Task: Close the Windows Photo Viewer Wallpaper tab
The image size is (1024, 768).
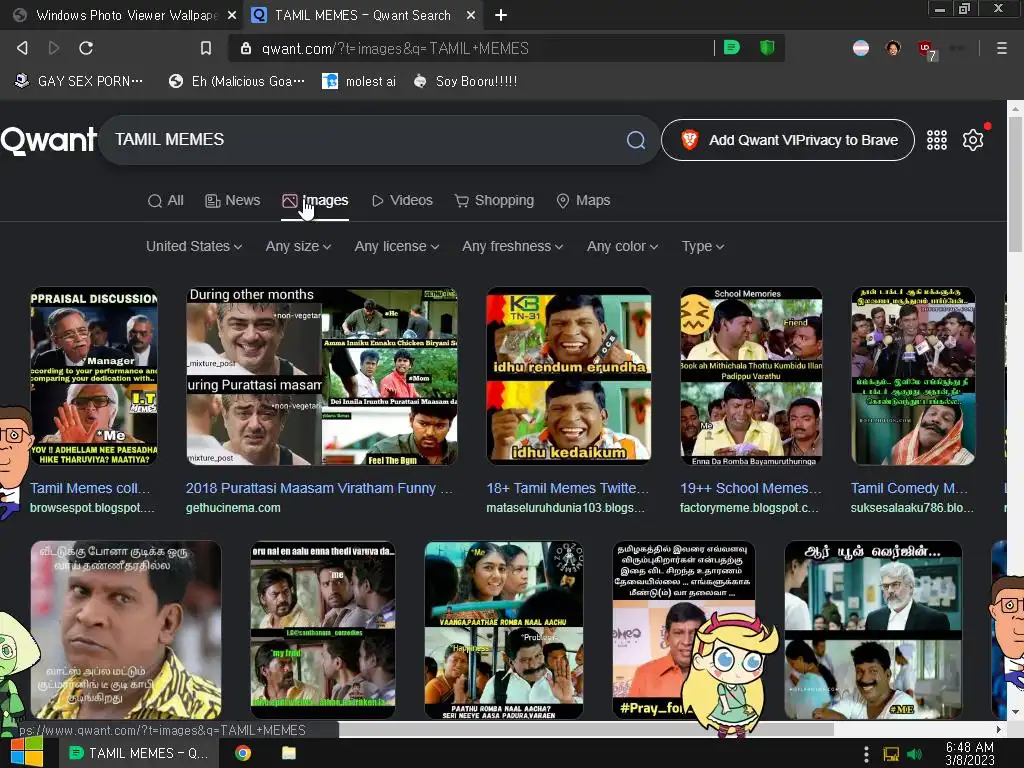Action: click(x=232, y=15)
